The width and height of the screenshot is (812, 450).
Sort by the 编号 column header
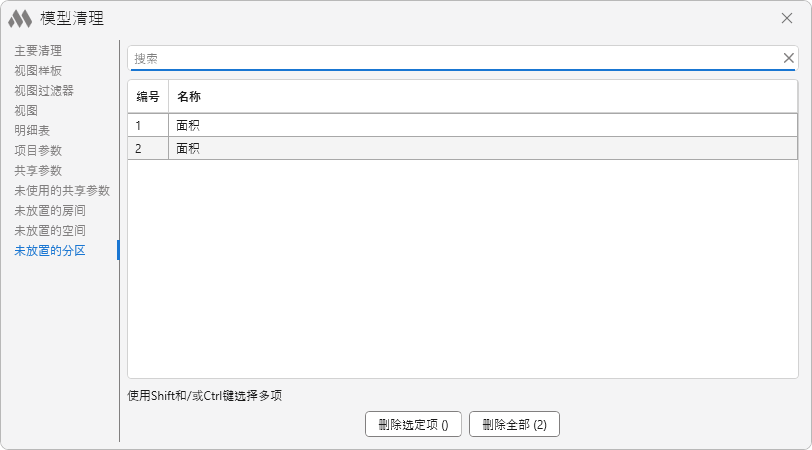click(148, 97)
